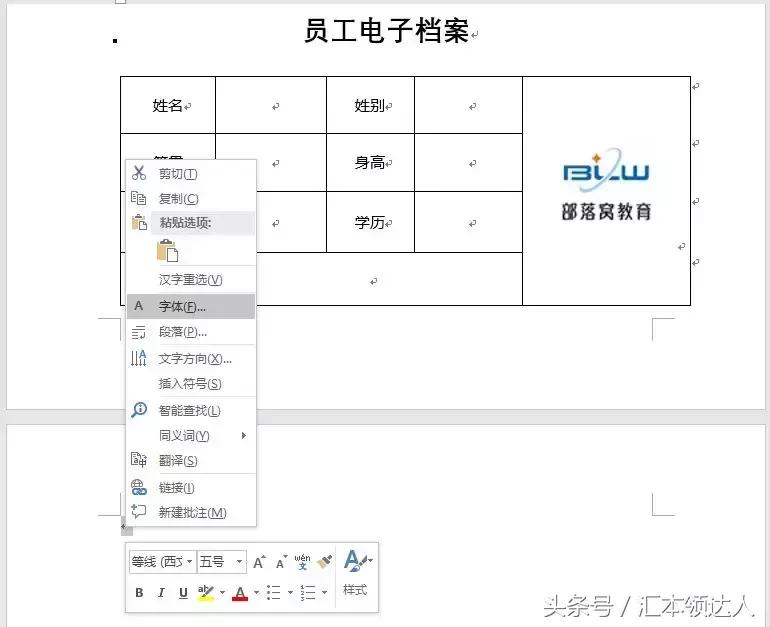Expand the 同义词 synonyms submenu

(x=191, y=436)
